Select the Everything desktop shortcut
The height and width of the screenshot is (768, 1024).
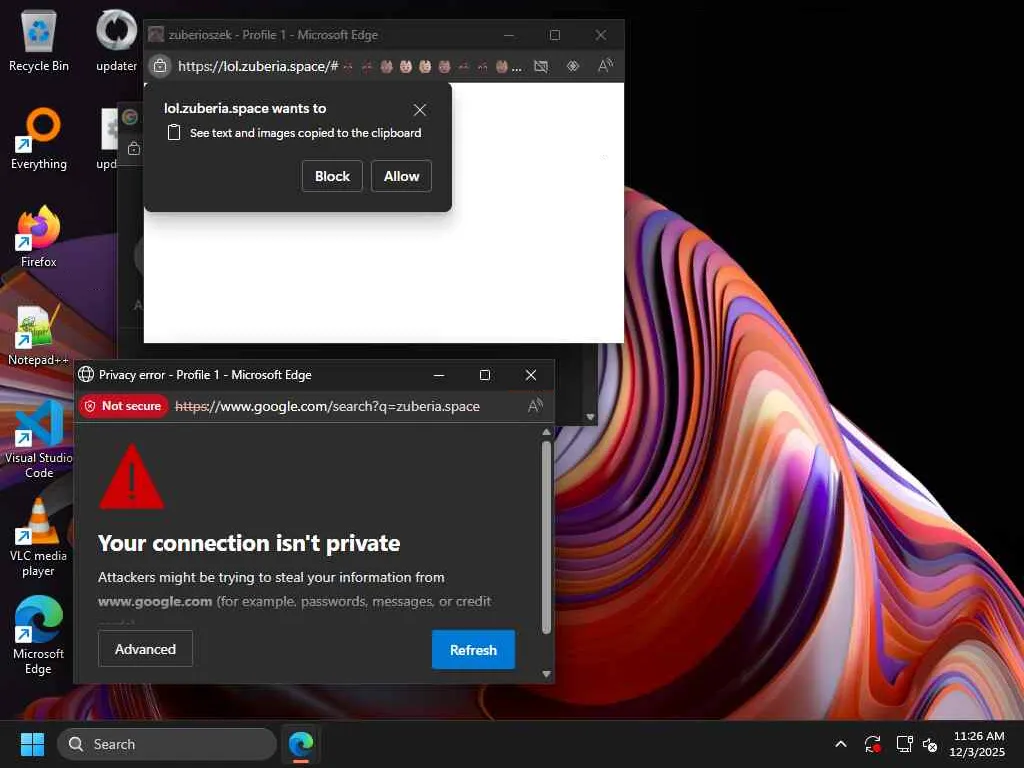click(x=39, y=138)
